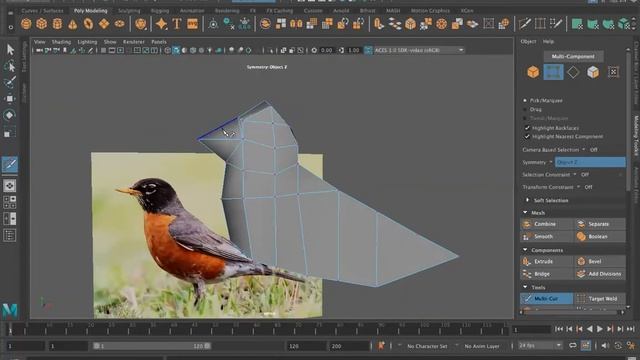
Task: Select the Drag radio option
Action: click(x=525, y=109)
